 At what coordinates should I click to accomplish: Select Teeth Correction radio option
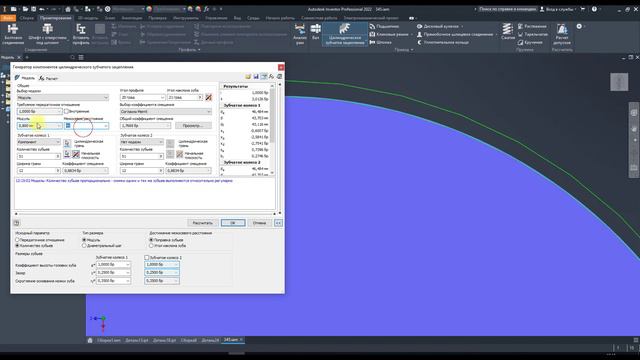(x=151, y=240)
